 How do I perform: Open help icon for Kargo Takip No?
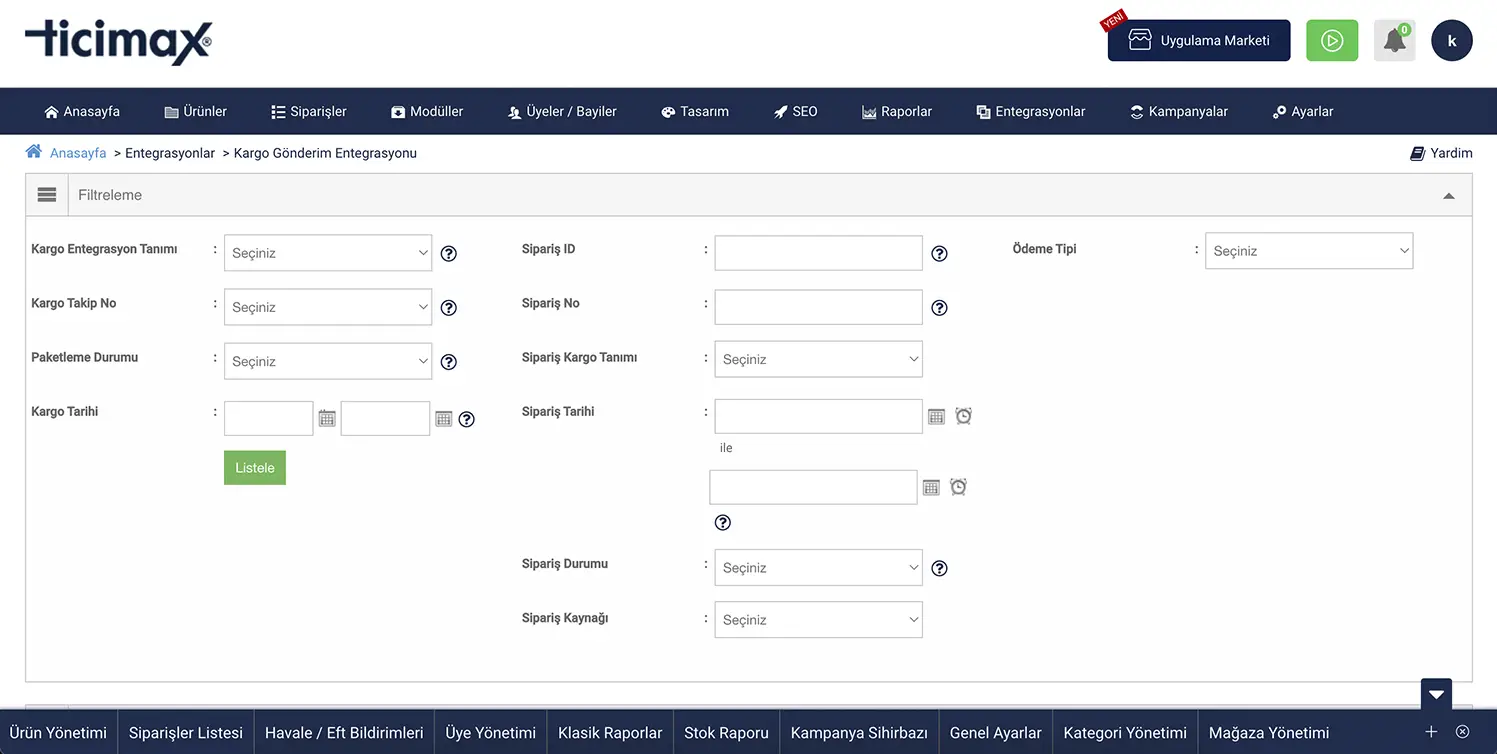(x=449, y=307)
